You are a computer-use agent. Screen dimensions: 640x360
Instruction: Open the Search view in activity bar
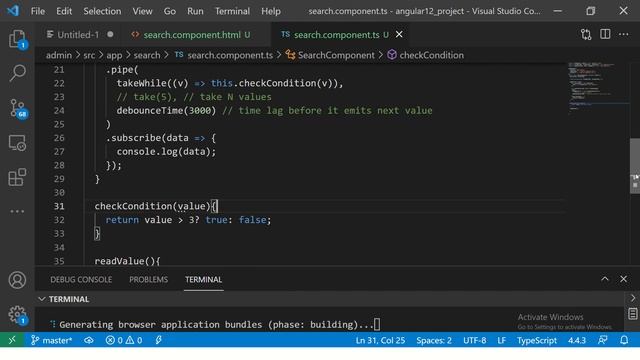17,73
